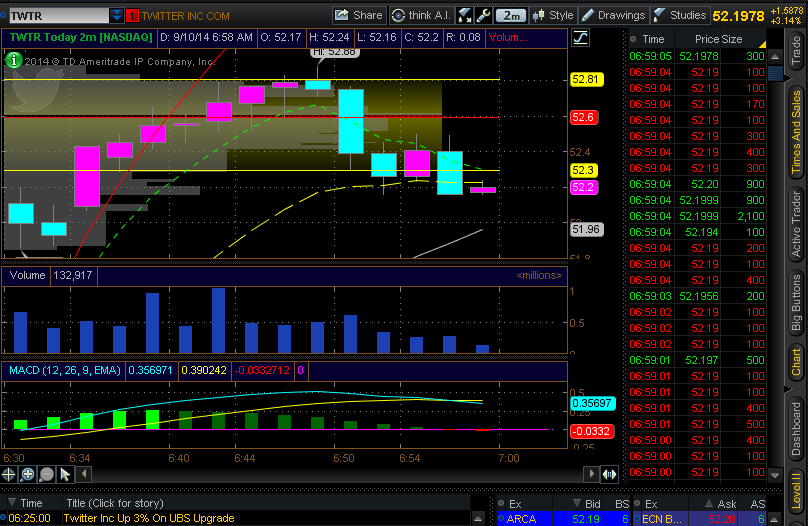The image size is (808, 526).
Task: Click the scroll chart right arrow
Action: tap(591, 474)
